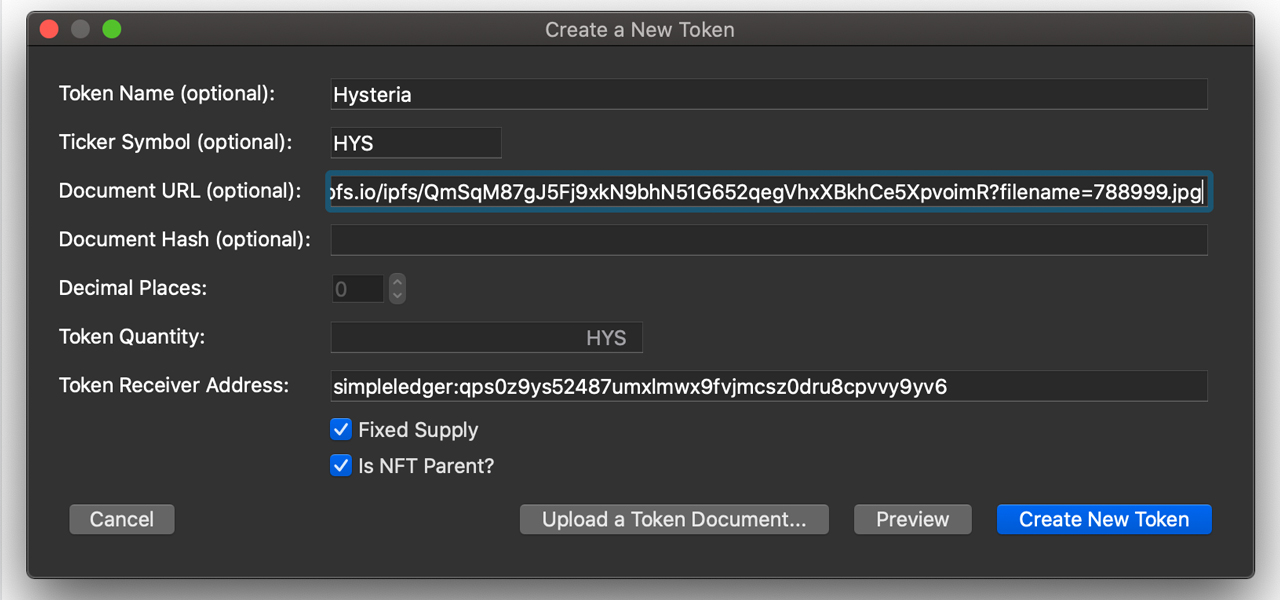Click the Token Name (optional) label
The height and width of the screenshot is (600, 1280).
click(x=167, y=94)
